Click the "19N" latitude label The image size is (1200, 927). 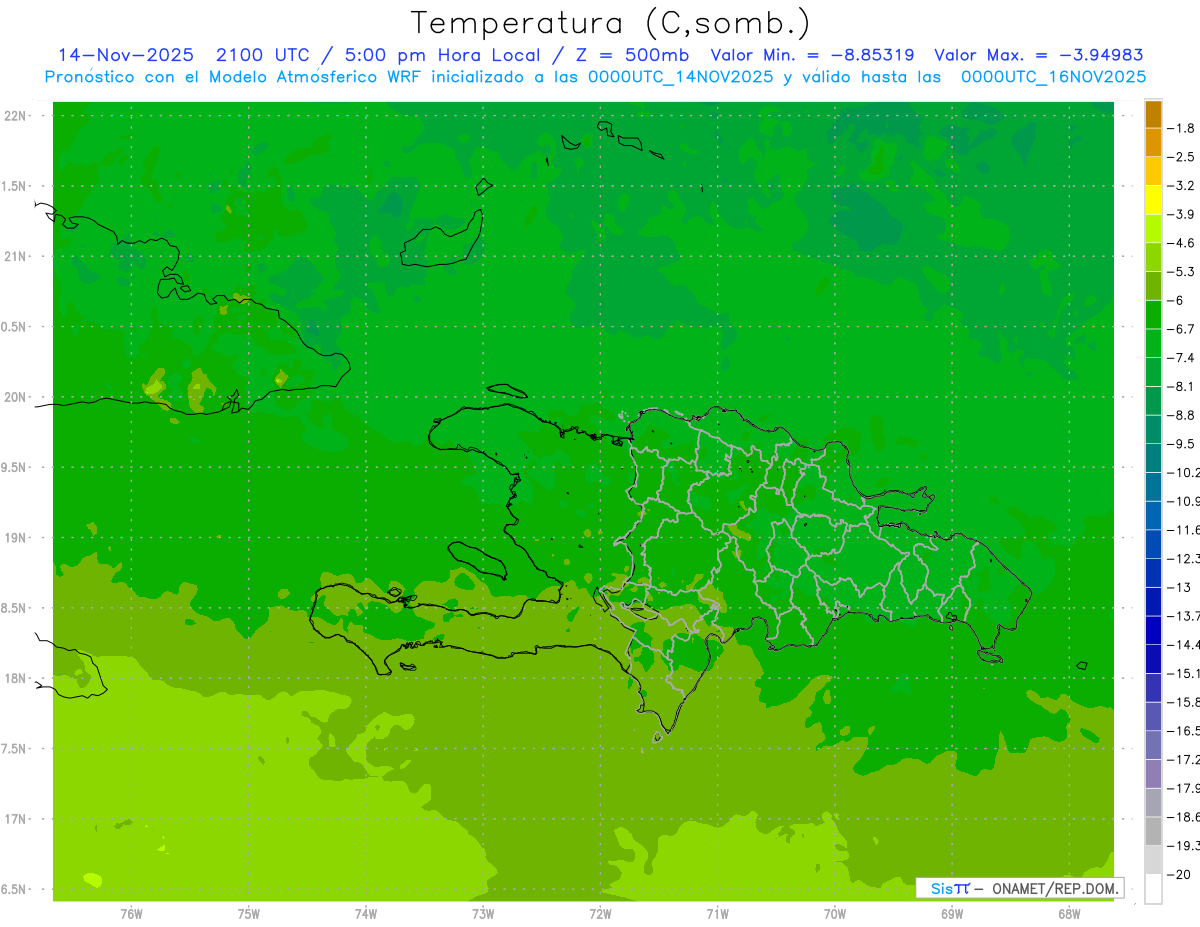click(x=15, y=537)
